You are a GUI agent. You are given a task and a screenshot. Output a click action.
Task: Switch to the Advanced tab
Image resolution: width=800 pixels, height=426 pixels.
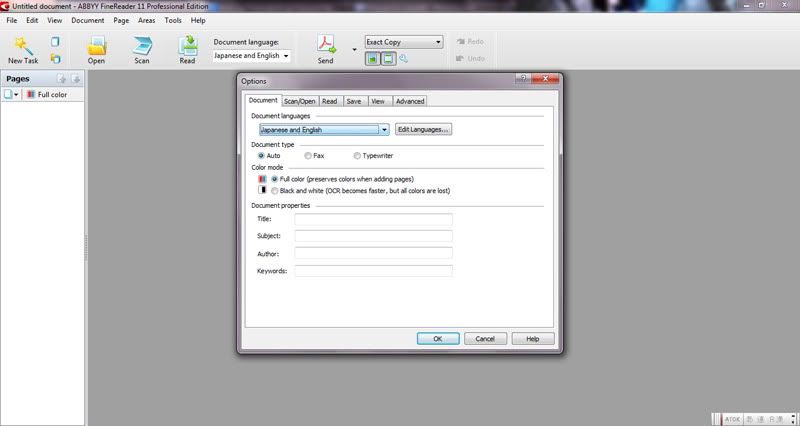[x=410, y=101]
